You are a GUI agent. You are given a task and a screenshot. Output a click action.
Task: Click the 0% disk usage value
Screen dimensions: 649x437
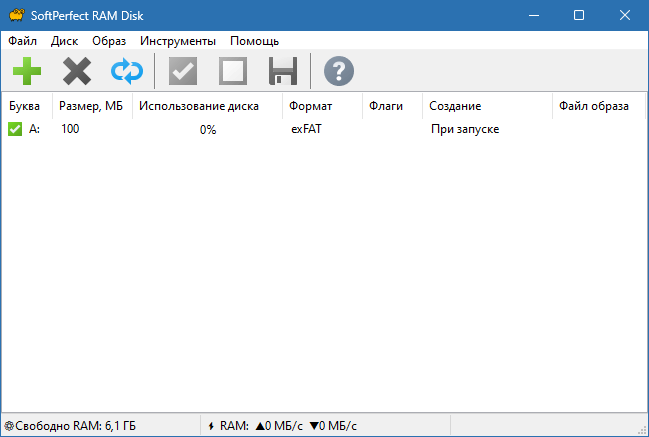point(208,130)
